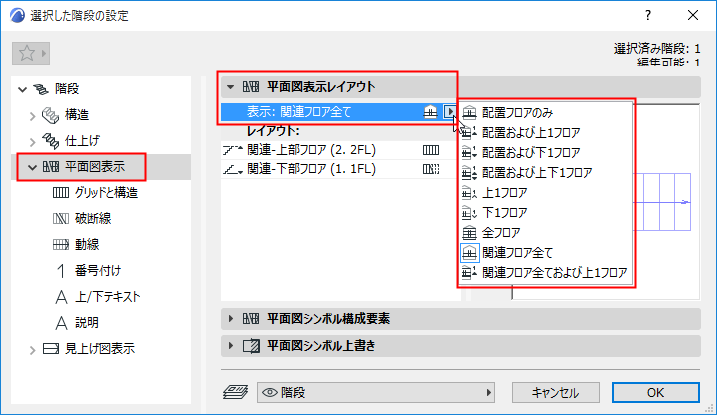Click the キャンセル button

(556, 393)
